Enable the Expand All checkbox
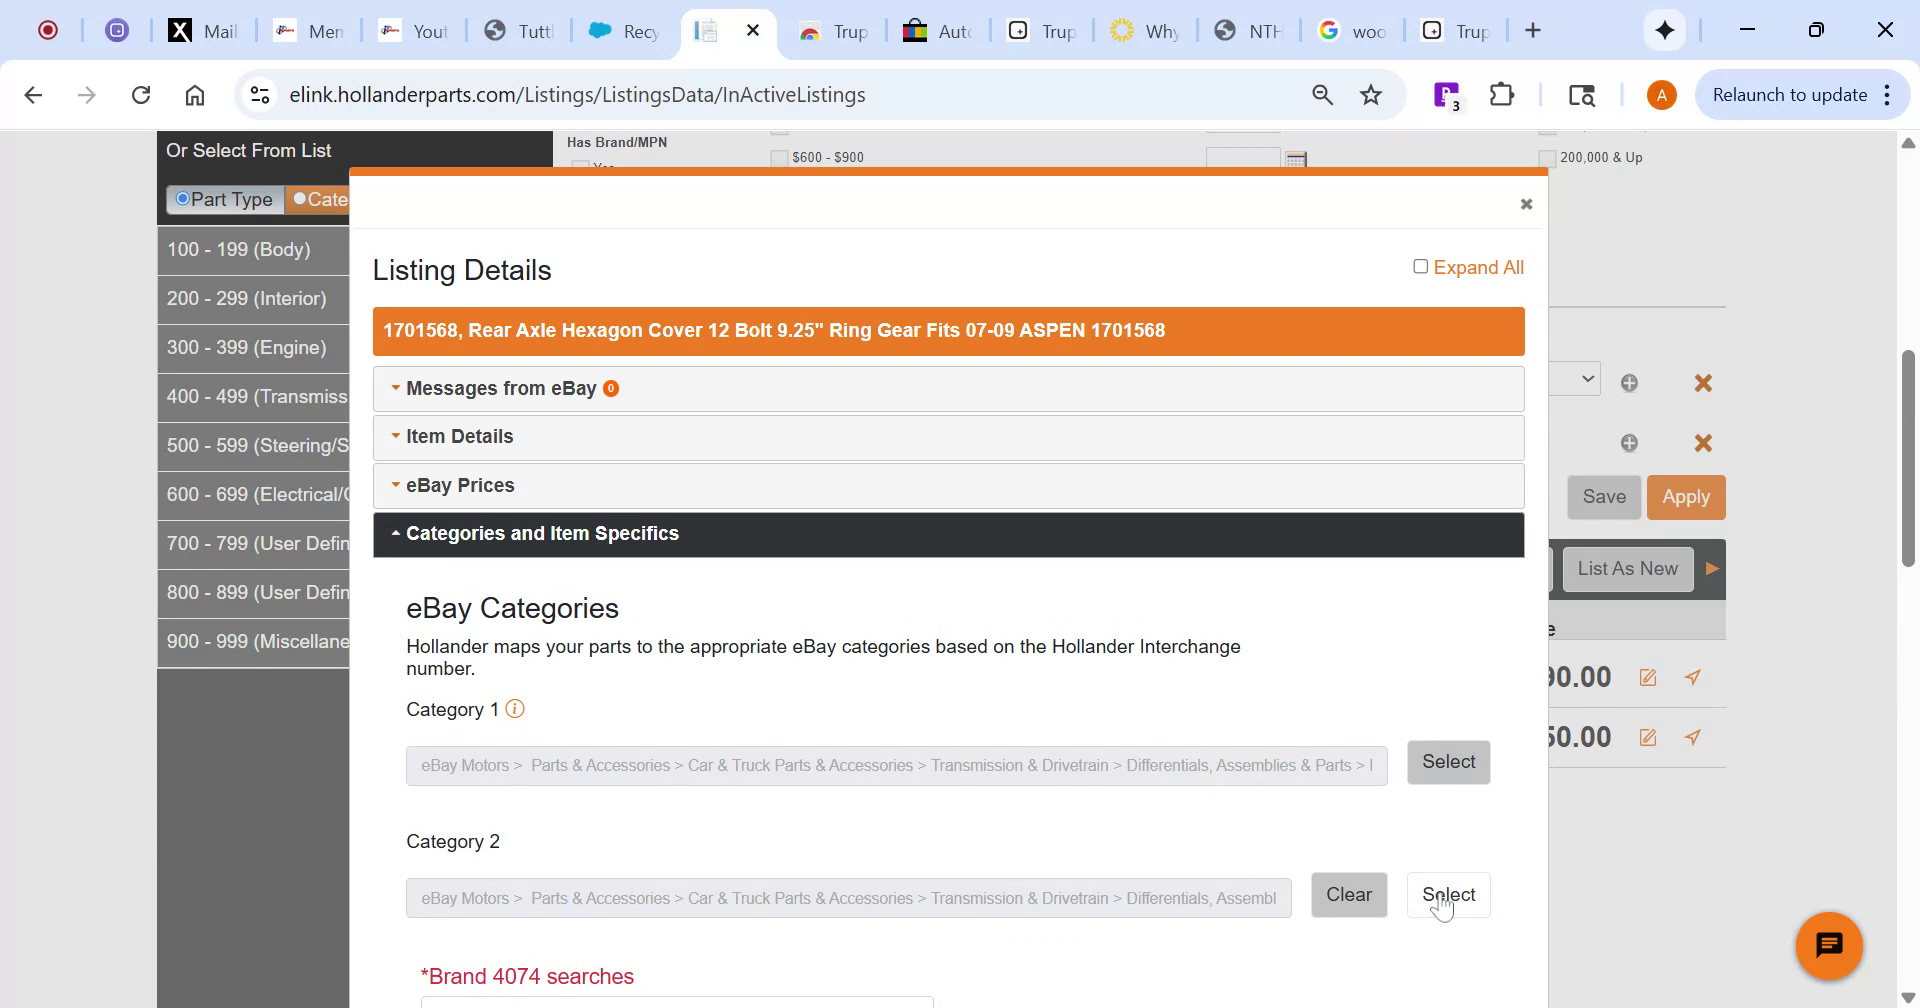 pyautogui.click(x=1420, y=266)
